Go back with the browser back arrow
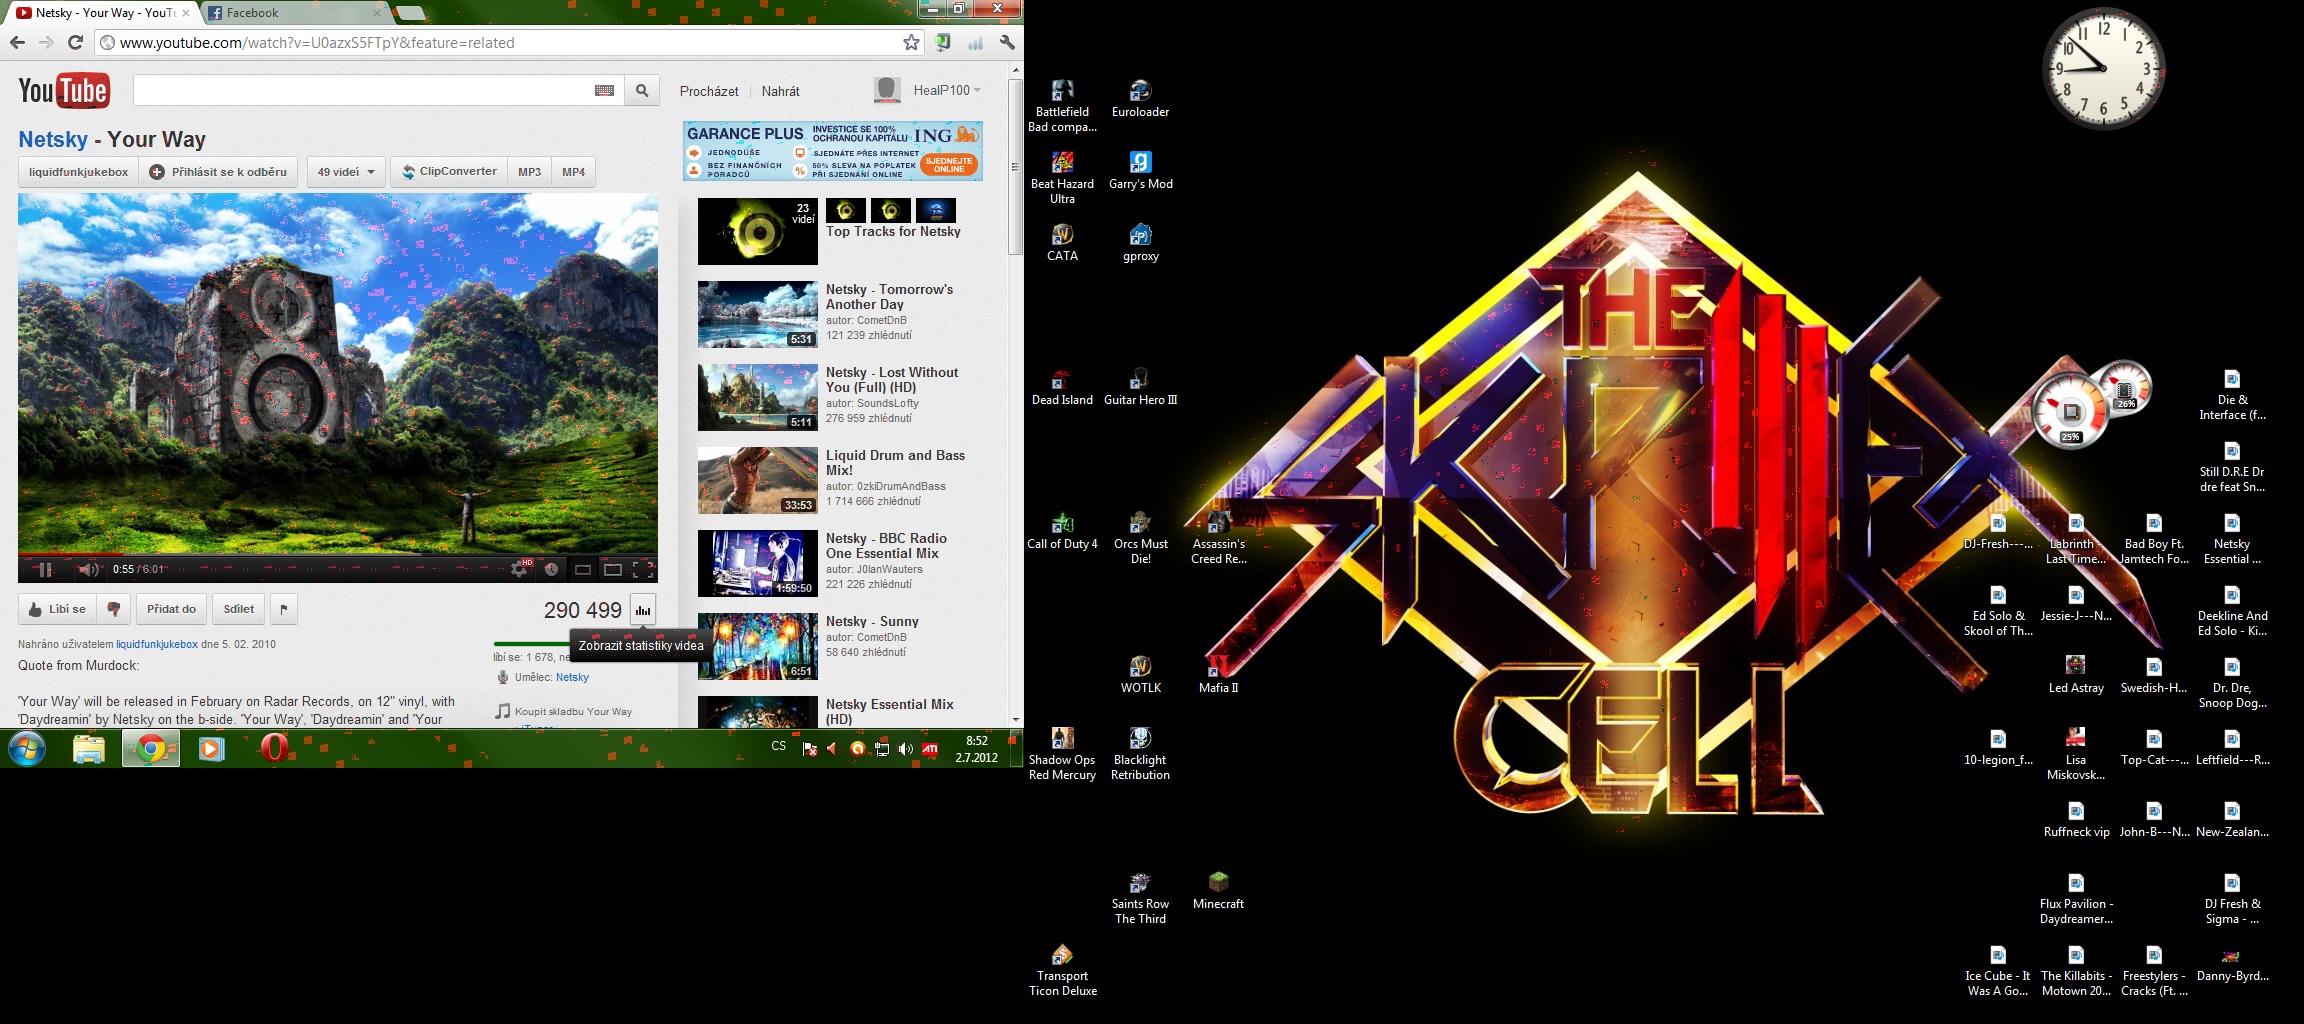The image size is (2304, 1024). click(17, 42)
